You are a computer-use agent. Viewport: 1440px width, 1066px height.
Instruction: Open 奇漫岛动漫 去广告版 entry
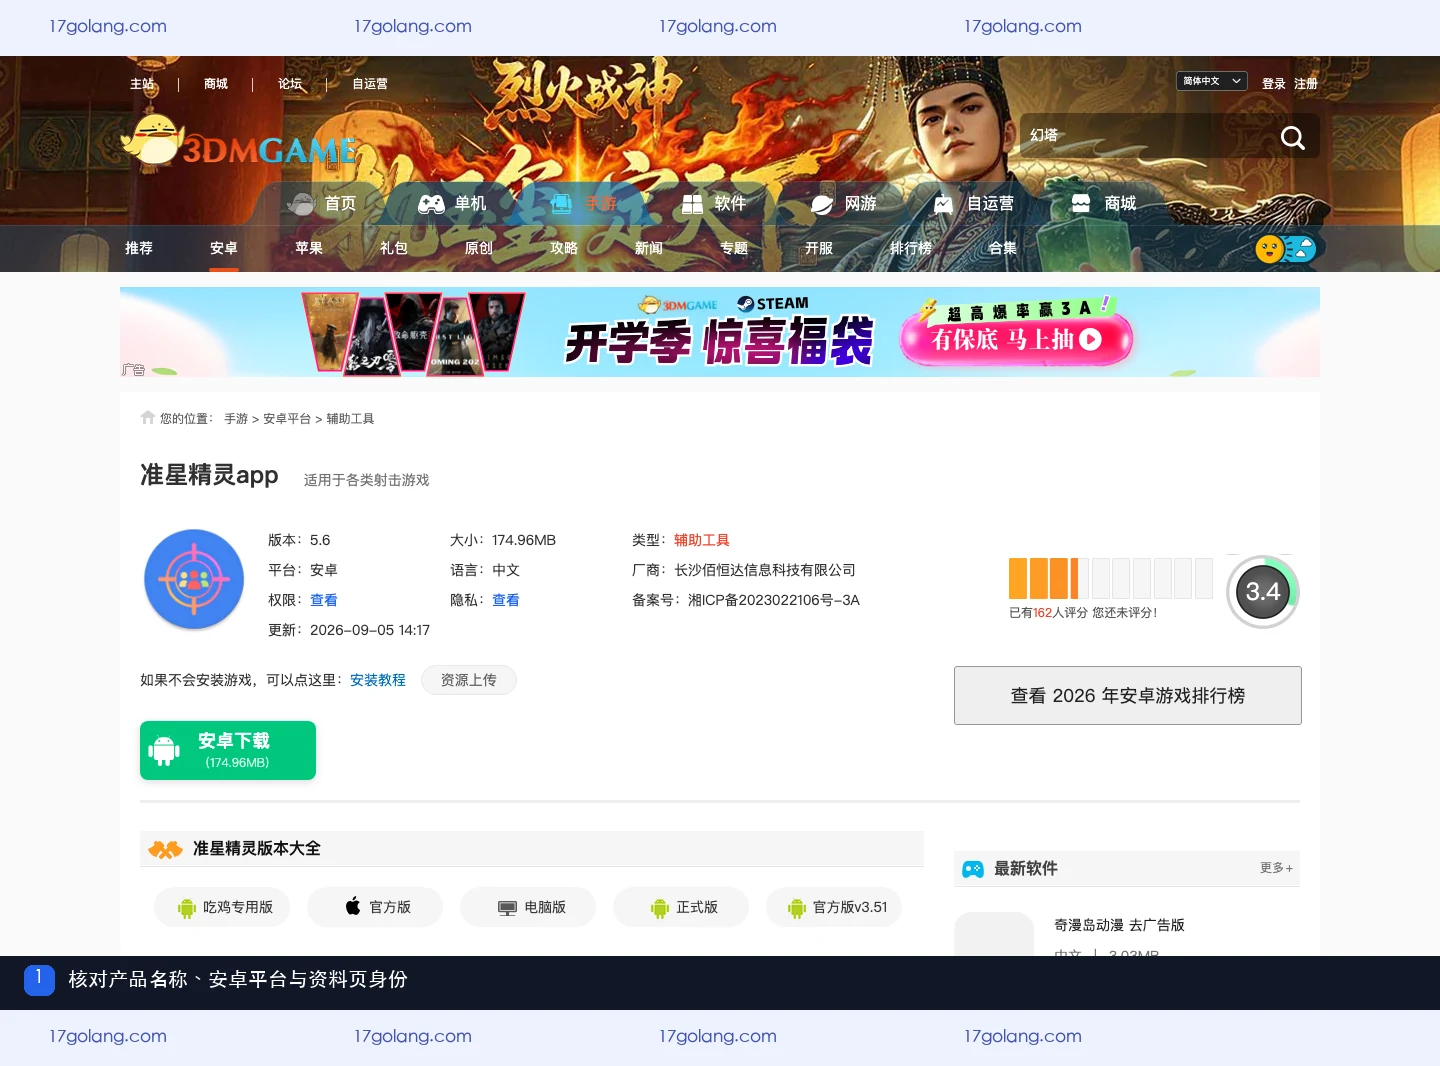(1119, 925)
